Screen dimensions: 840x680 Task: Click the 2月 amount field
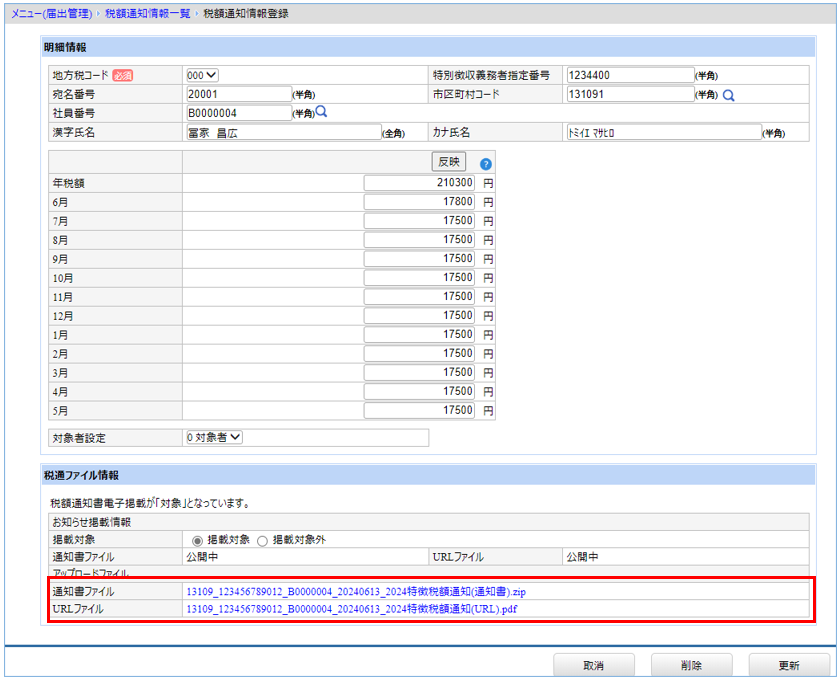(x=419, y=354)
